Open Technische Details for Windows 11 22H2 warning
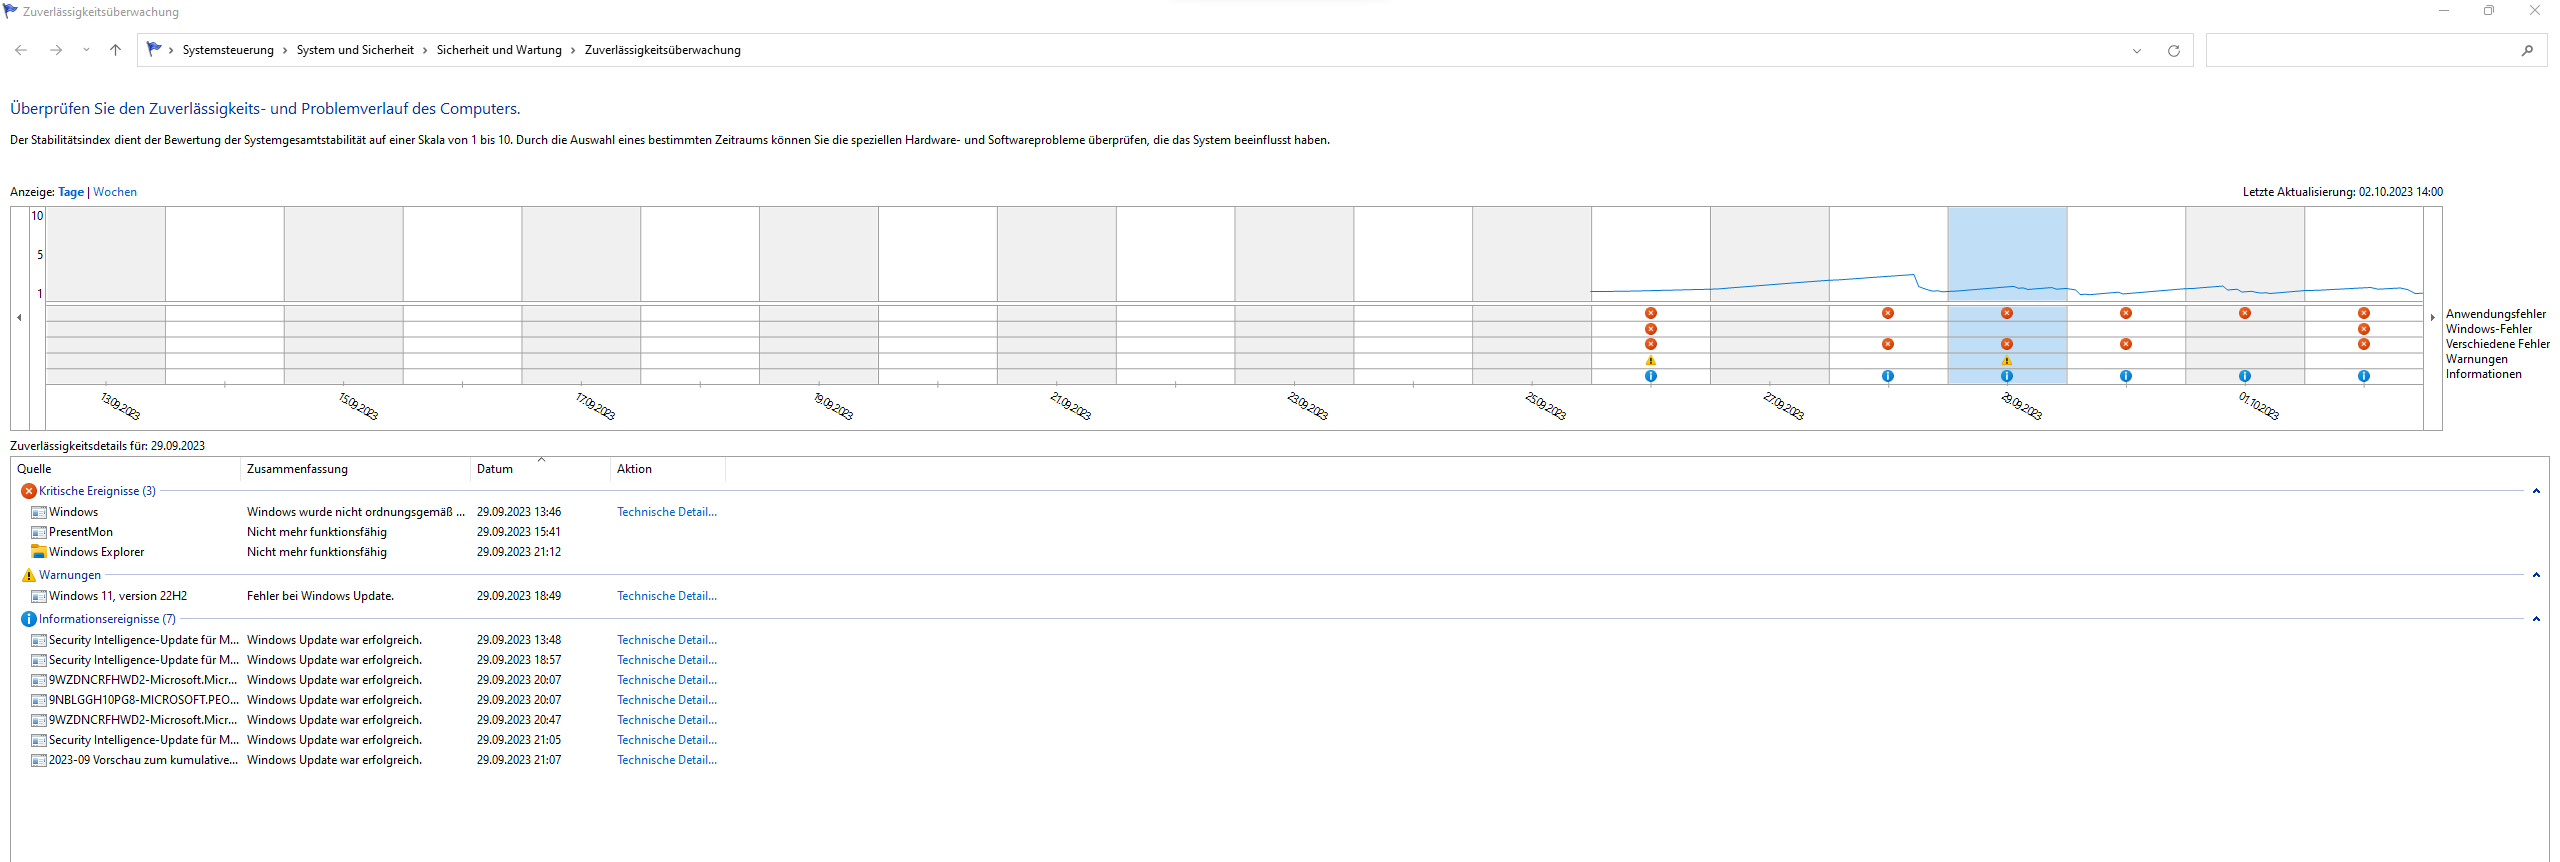Image resolution: width=2560 pixels, height=862 pixels. pyautogui.click(x=667, y=596)
